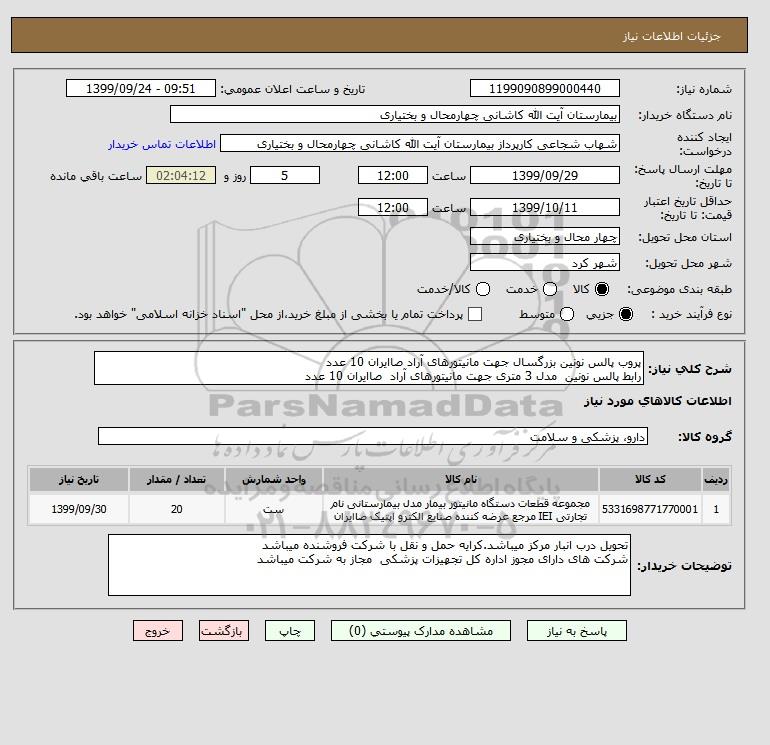Viewport: 770px width, 745px height.
Task: Click the buyer notes text area
Action: coord(369,565)
